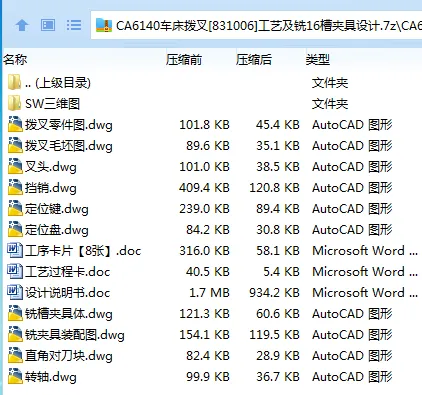Click the 铣槽夹具体.dwg file icon
Viewport: 422px width, 395px height.
pos(15,313)
